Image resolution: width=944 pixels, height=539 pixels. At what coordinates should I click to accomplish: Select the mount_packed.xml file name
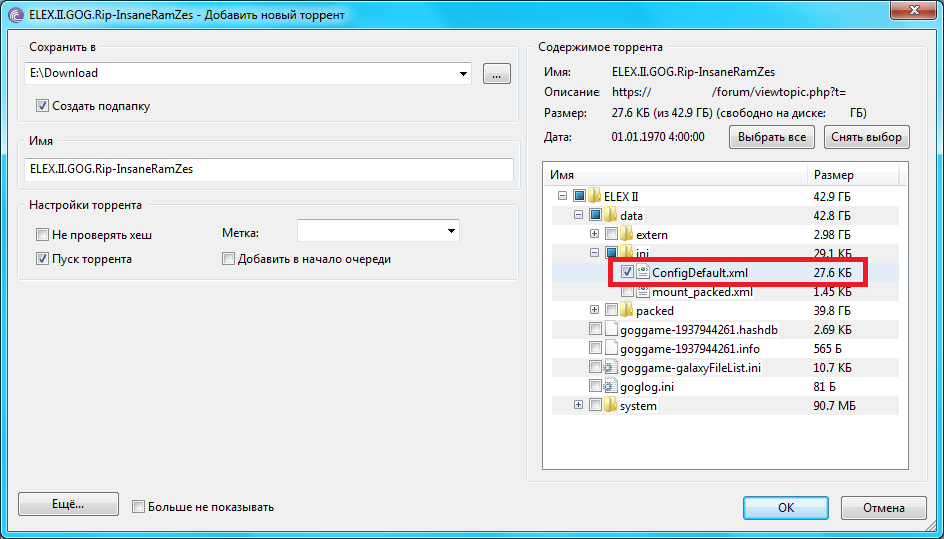coord(703,292)
